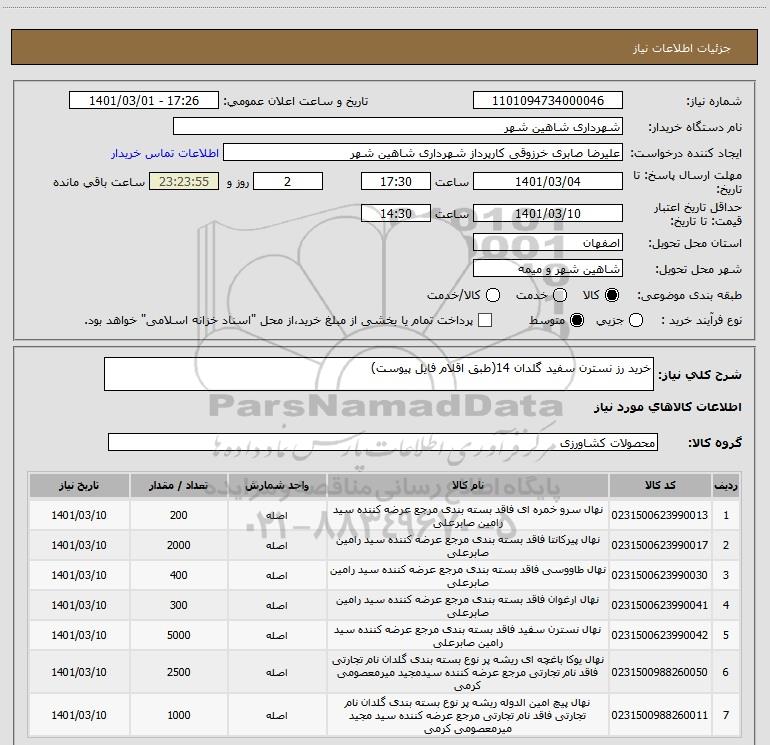Click the نهال سرو خمره ای item name
The width and height of the screenshot is (770, 745).
[x=468, y=516]
